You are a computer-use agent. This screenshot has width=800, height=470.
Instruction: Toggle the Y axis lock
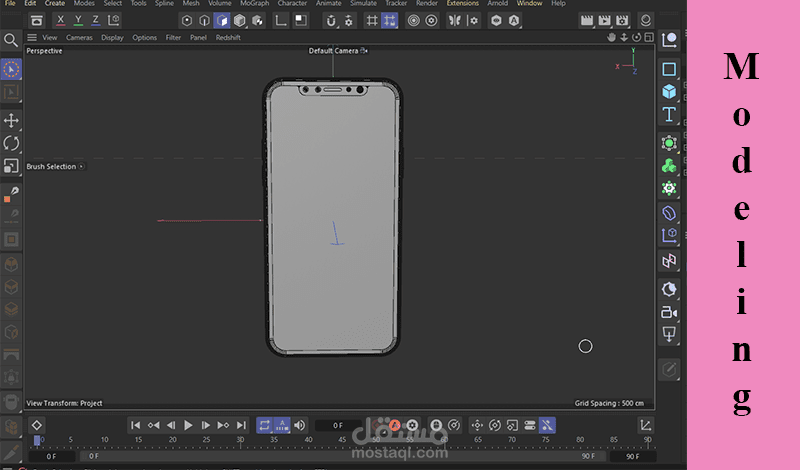click(x=79, y=20)
